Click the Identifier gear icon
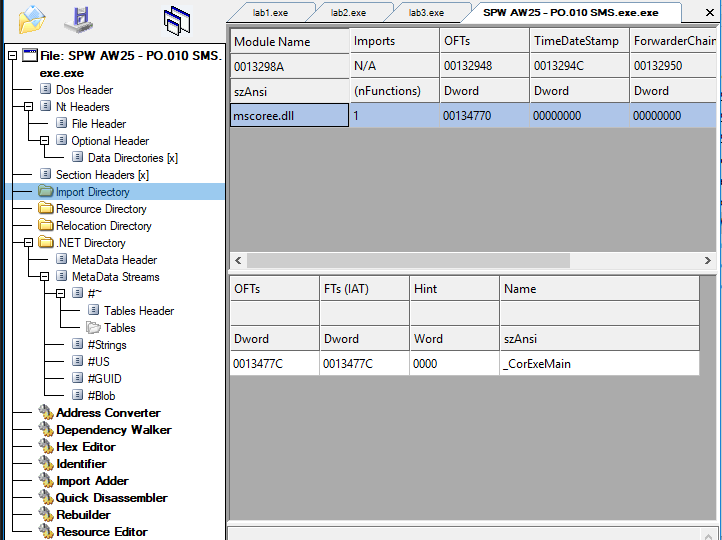Viewport: 722px width, 540px height. [x=46, y=464]
